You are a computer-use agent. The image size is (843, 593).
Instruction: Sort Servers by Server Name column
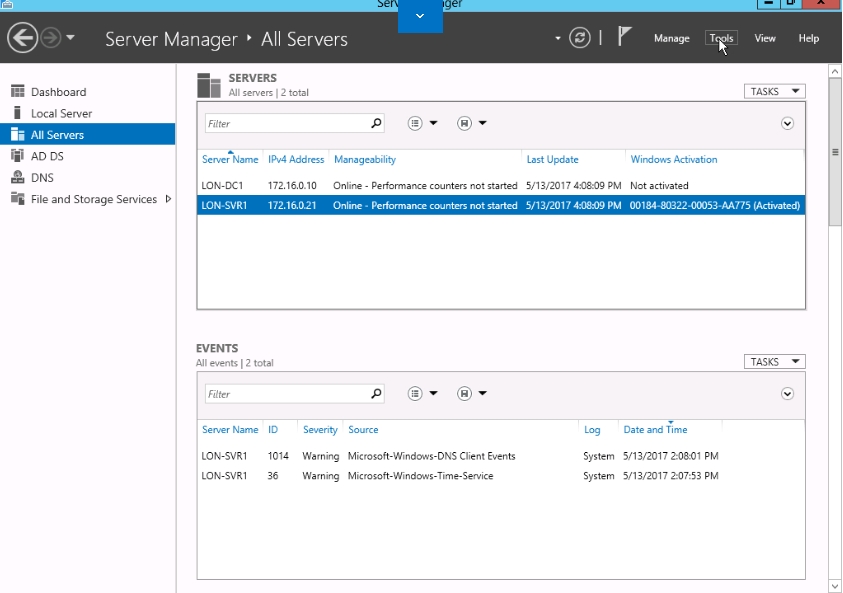click(x=230, y=159)
